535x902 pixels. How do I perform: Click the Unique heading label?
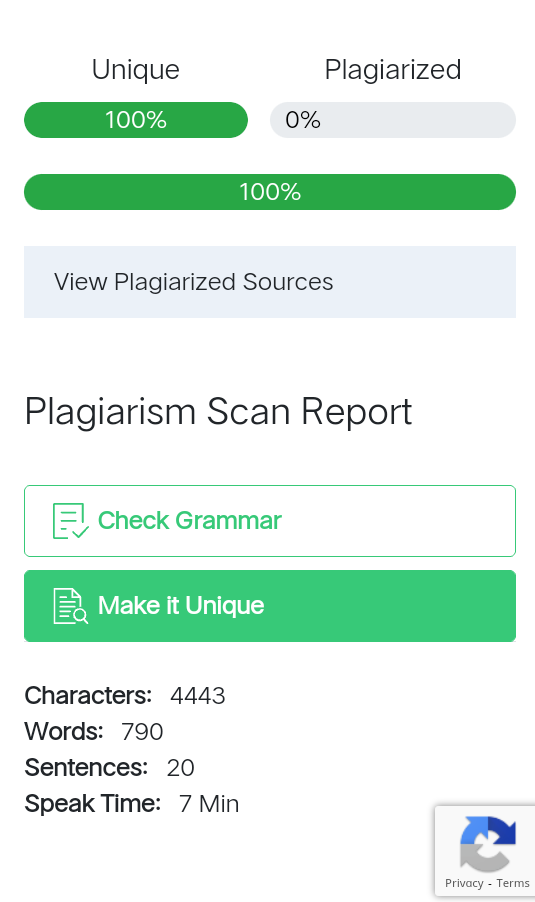pyautogui.click(x=136, y=70)
